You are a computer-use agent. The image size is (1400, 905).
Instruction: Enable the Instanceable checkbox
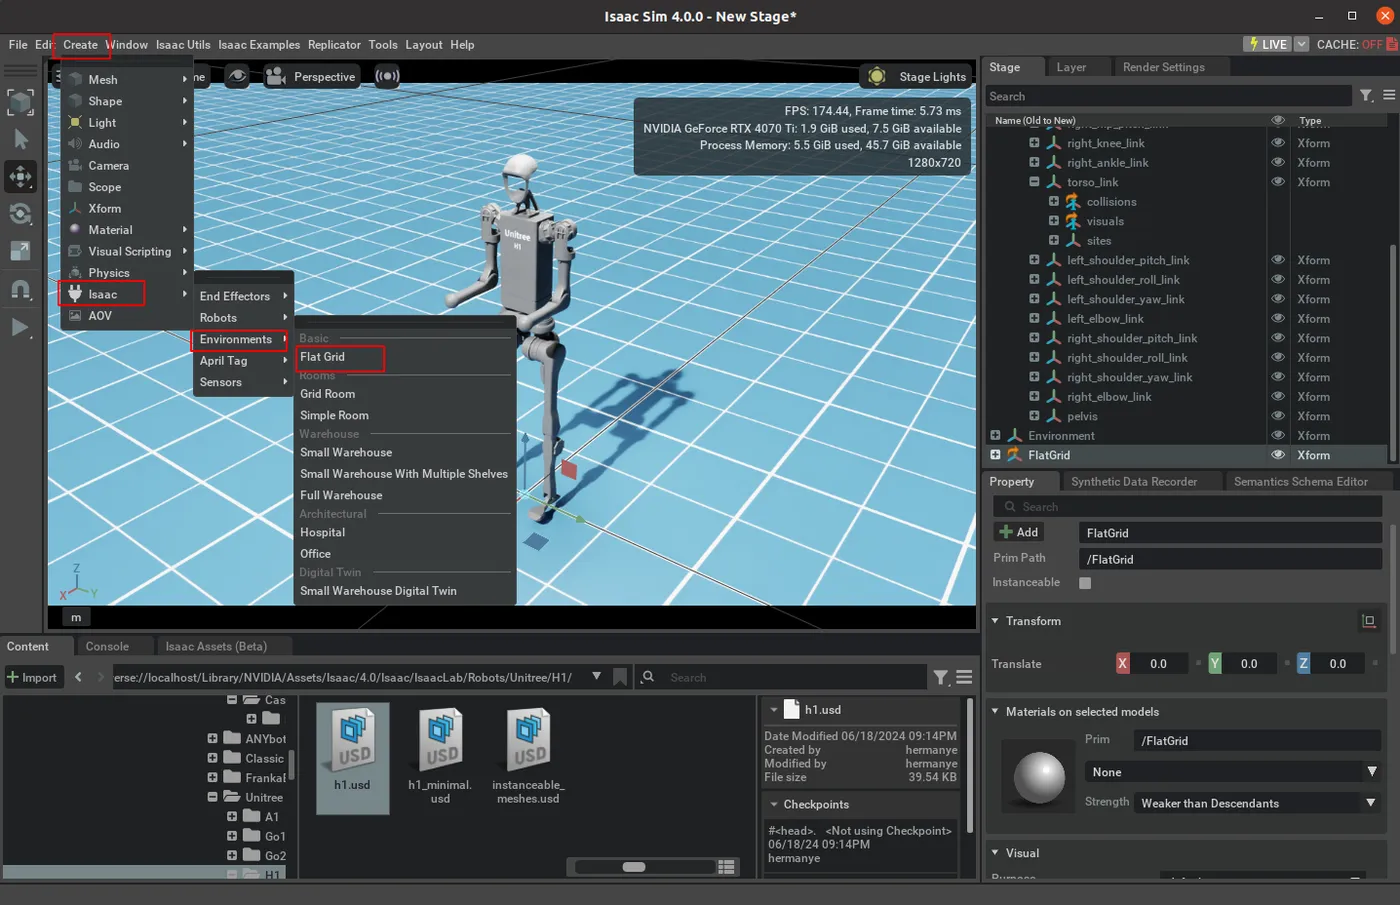[x=1085, y=583]
